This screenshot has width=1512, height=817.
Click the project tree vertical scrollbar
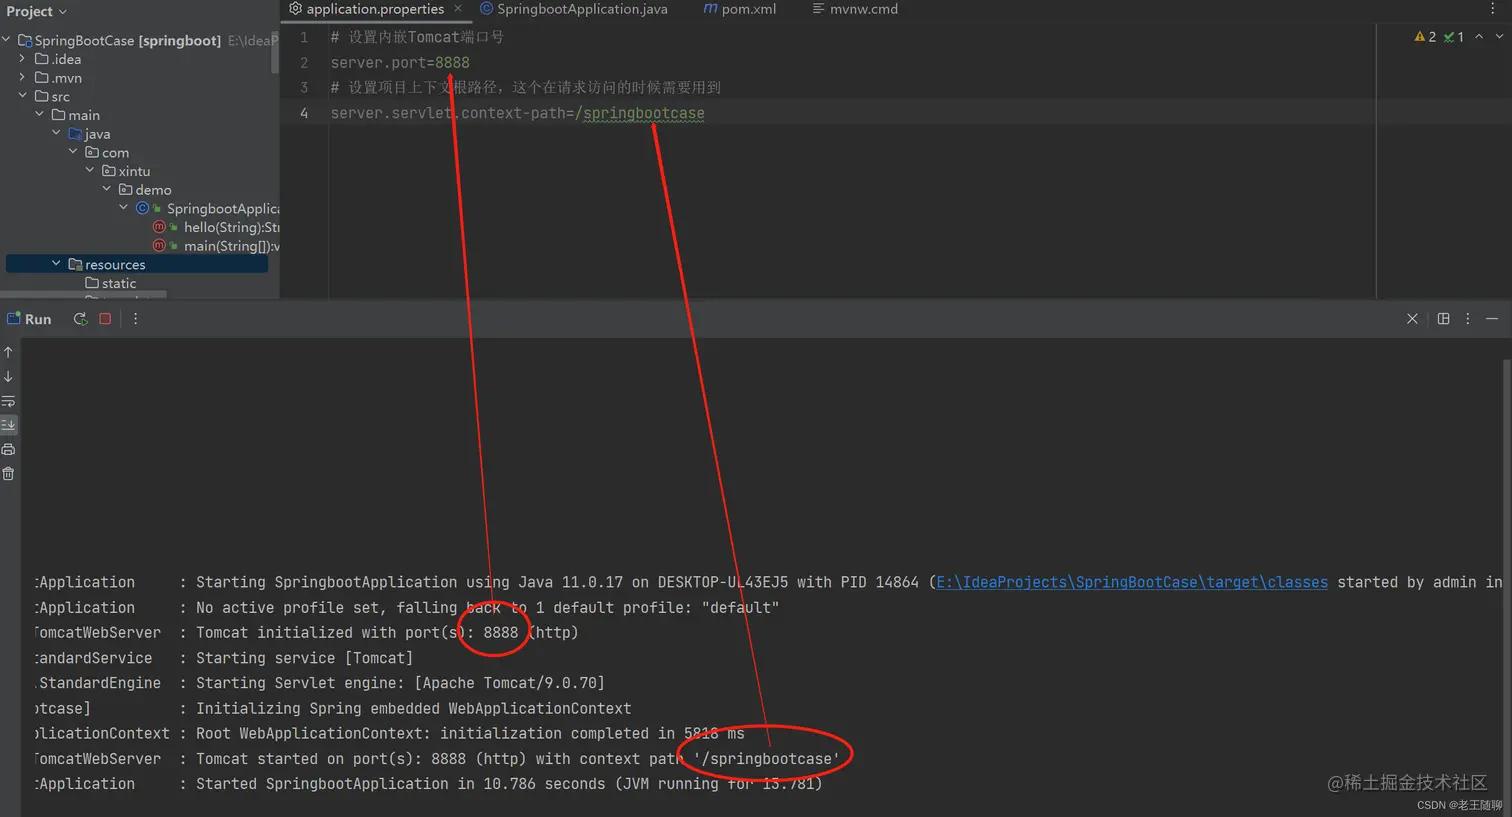(275, 52)
